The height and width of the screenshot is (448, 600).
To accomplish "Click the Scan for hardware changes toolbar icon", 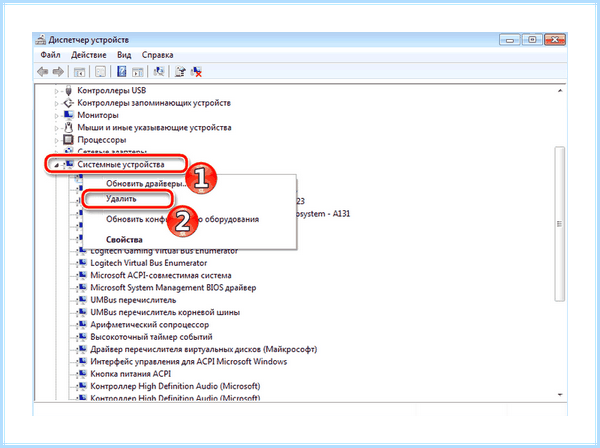I will [158, 72].
